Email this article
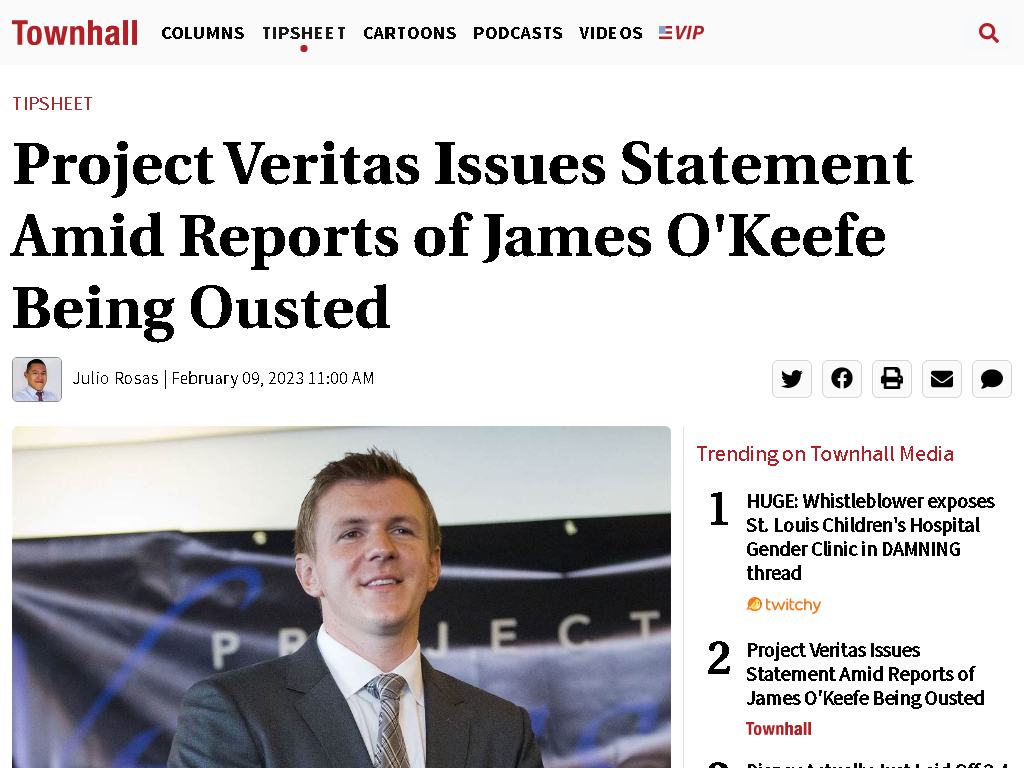This screenshot has width=1024, height=768. 942,379
